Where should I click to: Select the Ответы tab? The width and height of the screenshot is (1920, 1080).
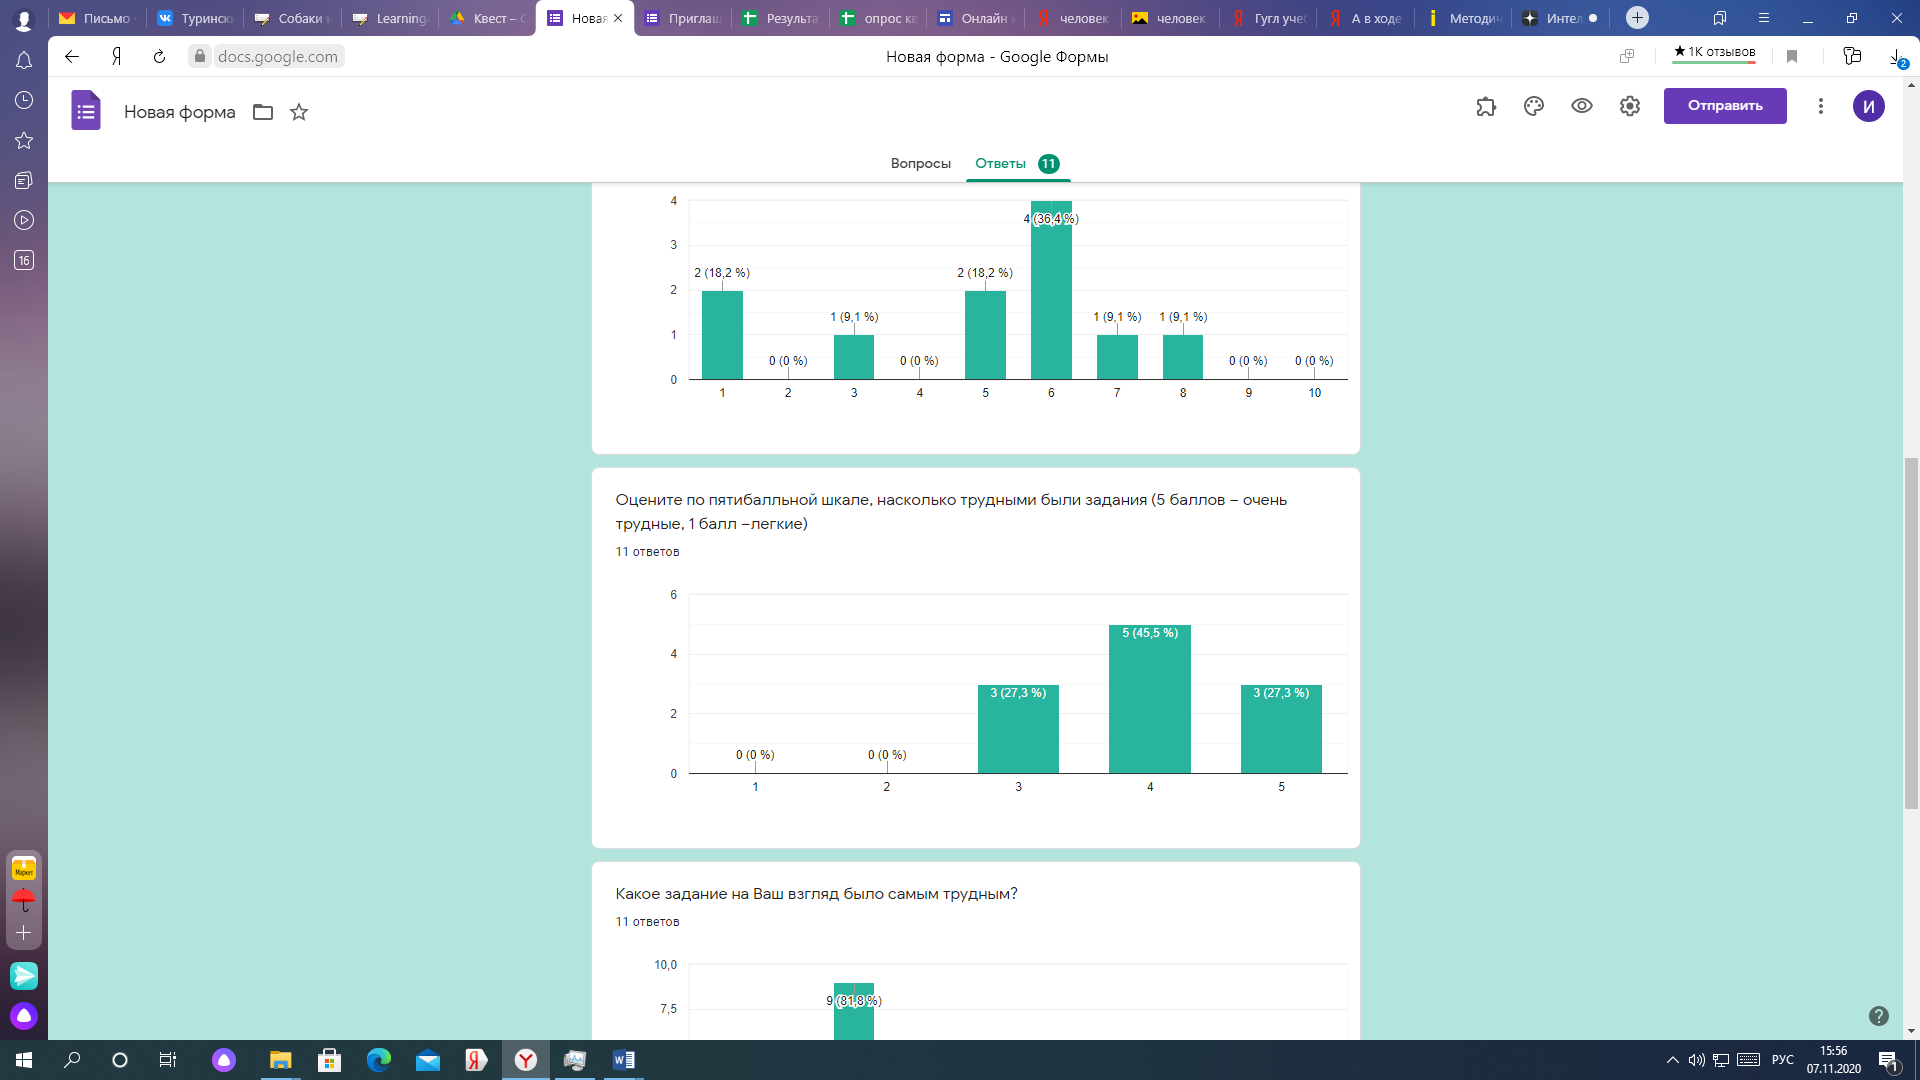click(x=1017, y=163)
